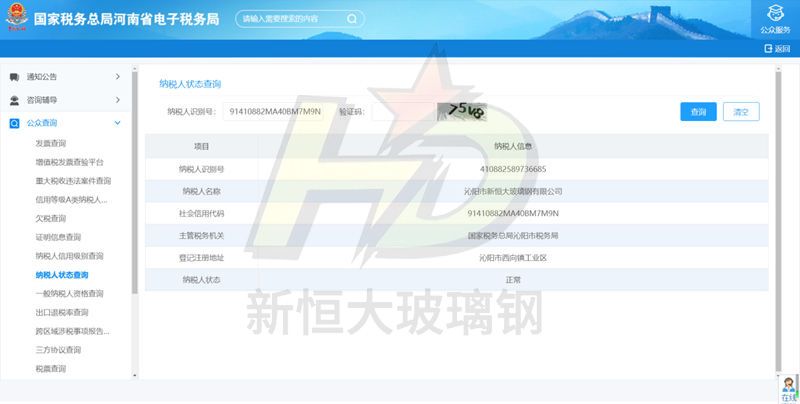This screenshot has height=404, width=800.
Task: Click the 验证码 input field
Action: 402,112
